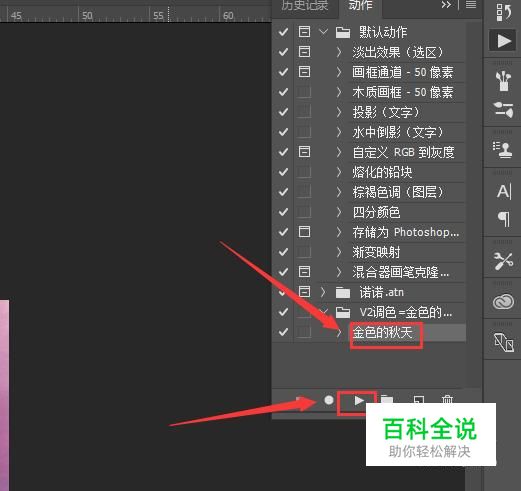
Task: Open the Brush Settings dock icon
Action: pyautogui.click(x=503, y=110)
